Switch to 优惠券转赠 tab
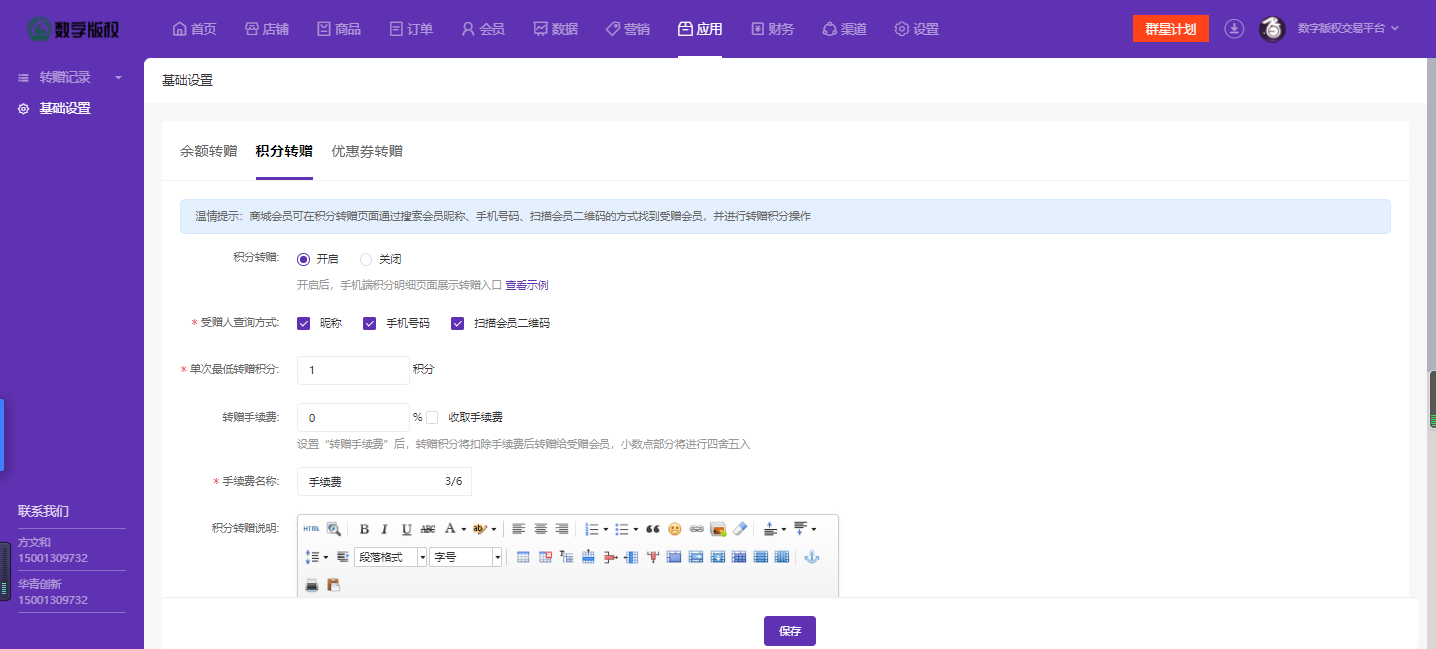The image size is (1436, 649). [x=367, y=151]
